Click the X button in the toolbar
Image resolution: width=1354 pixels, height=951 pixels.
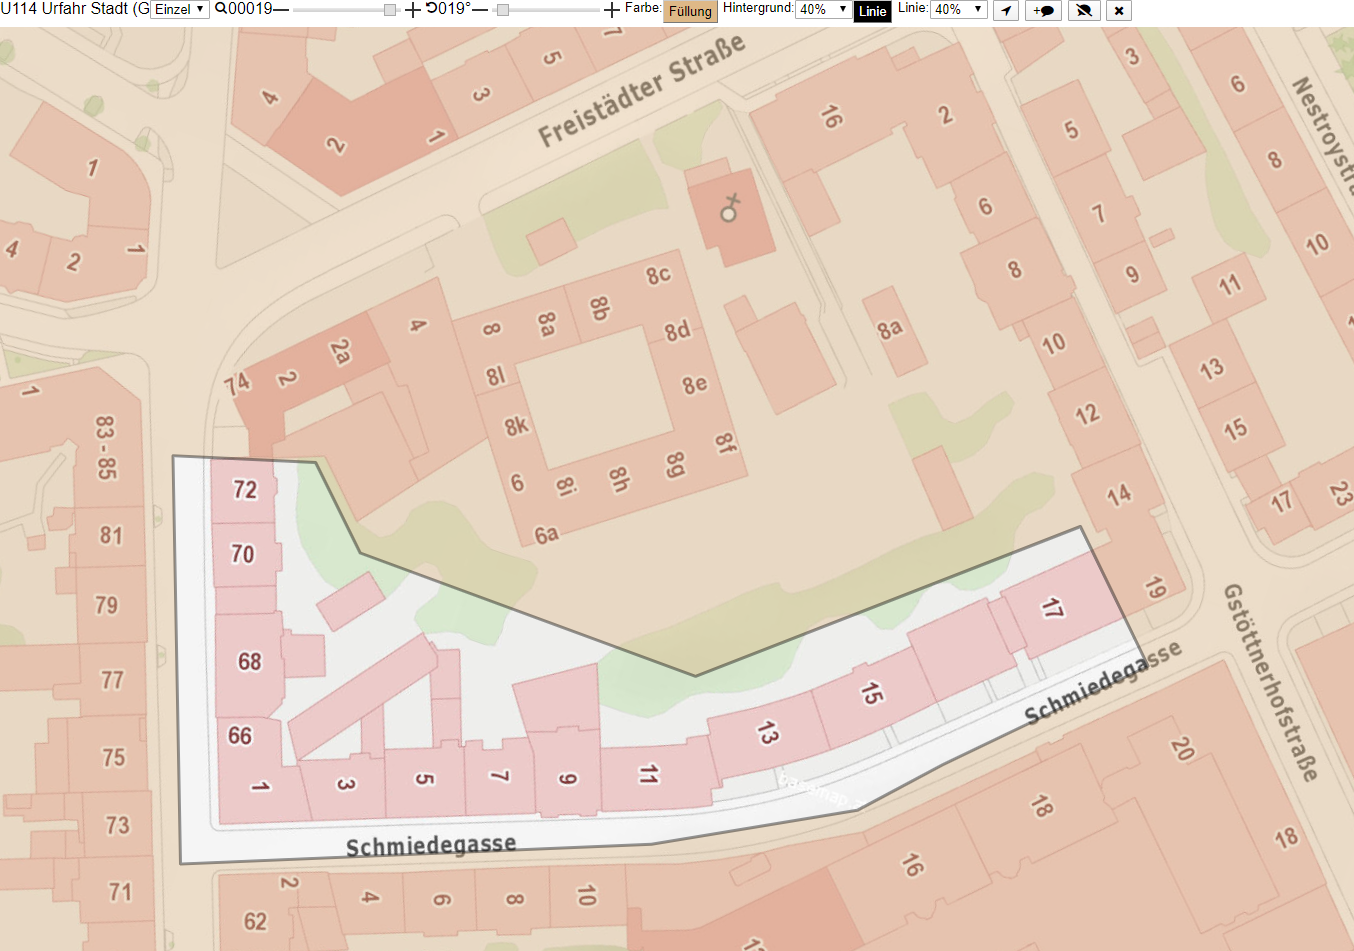(x=1119, y=10)
